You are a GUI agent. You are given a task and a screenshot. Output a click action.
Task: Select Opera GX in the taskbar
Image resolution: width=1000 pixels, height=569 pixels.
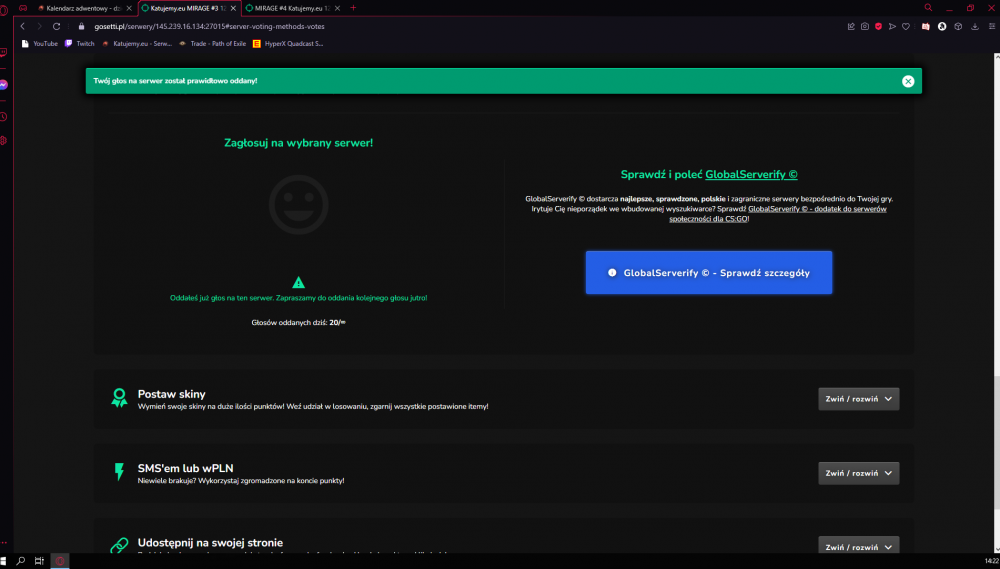point(60,561)
